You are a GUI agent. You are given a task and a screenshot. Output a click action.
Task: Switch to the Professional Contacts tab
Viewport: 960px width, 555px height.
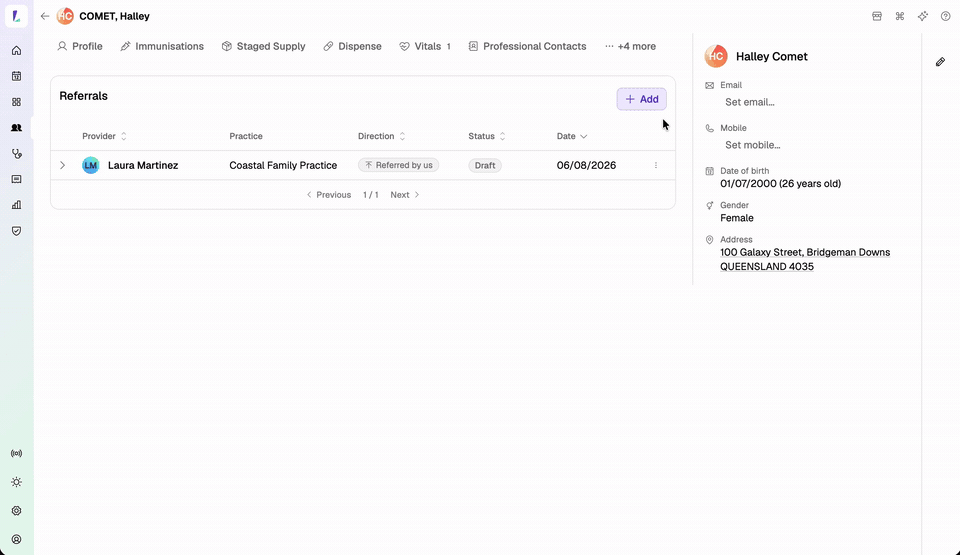(x=527, y=47)
